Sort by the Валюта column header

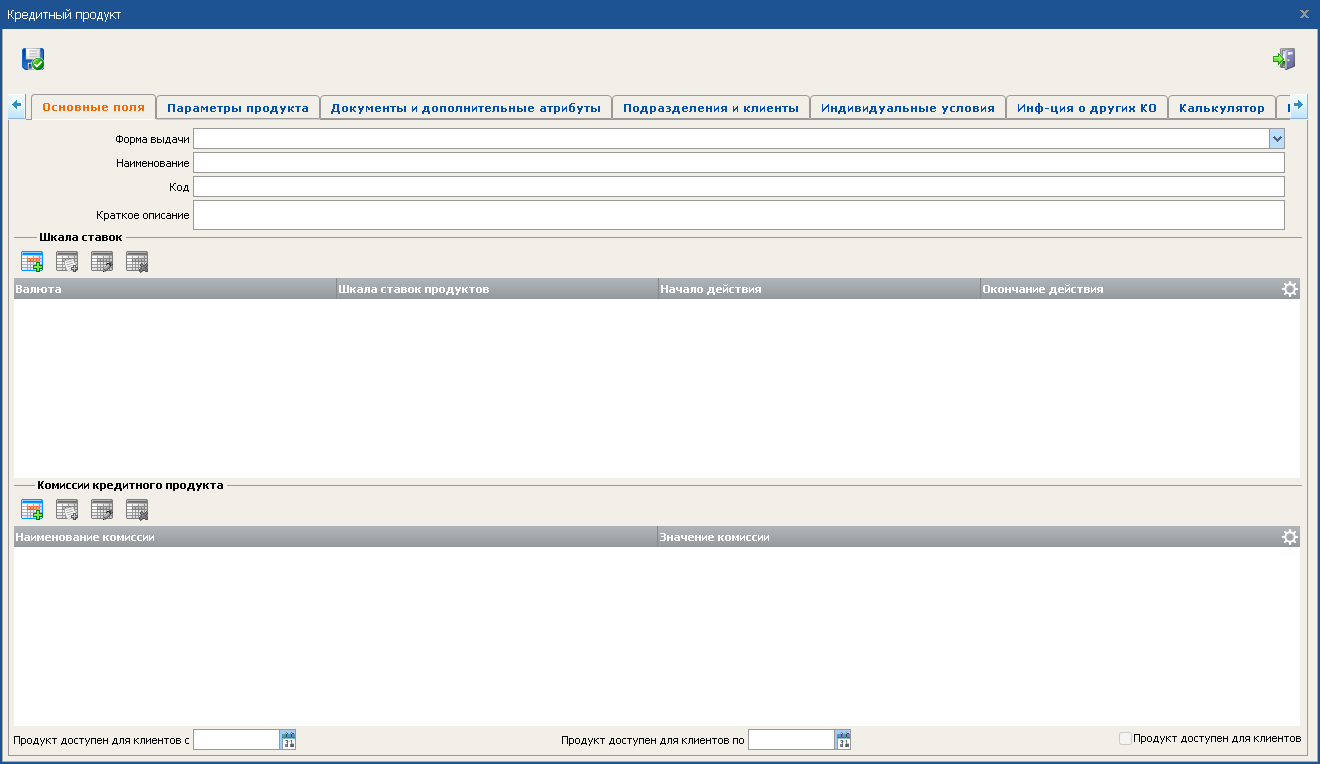click(x=175, y=289)
